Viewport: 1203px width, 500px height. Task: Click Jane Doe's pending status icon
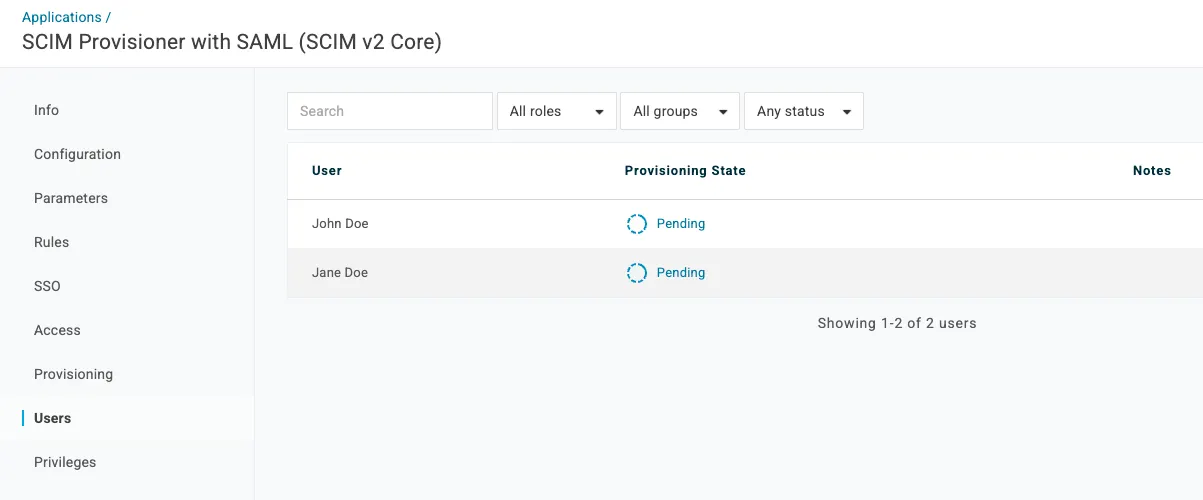tap(636, 273)
